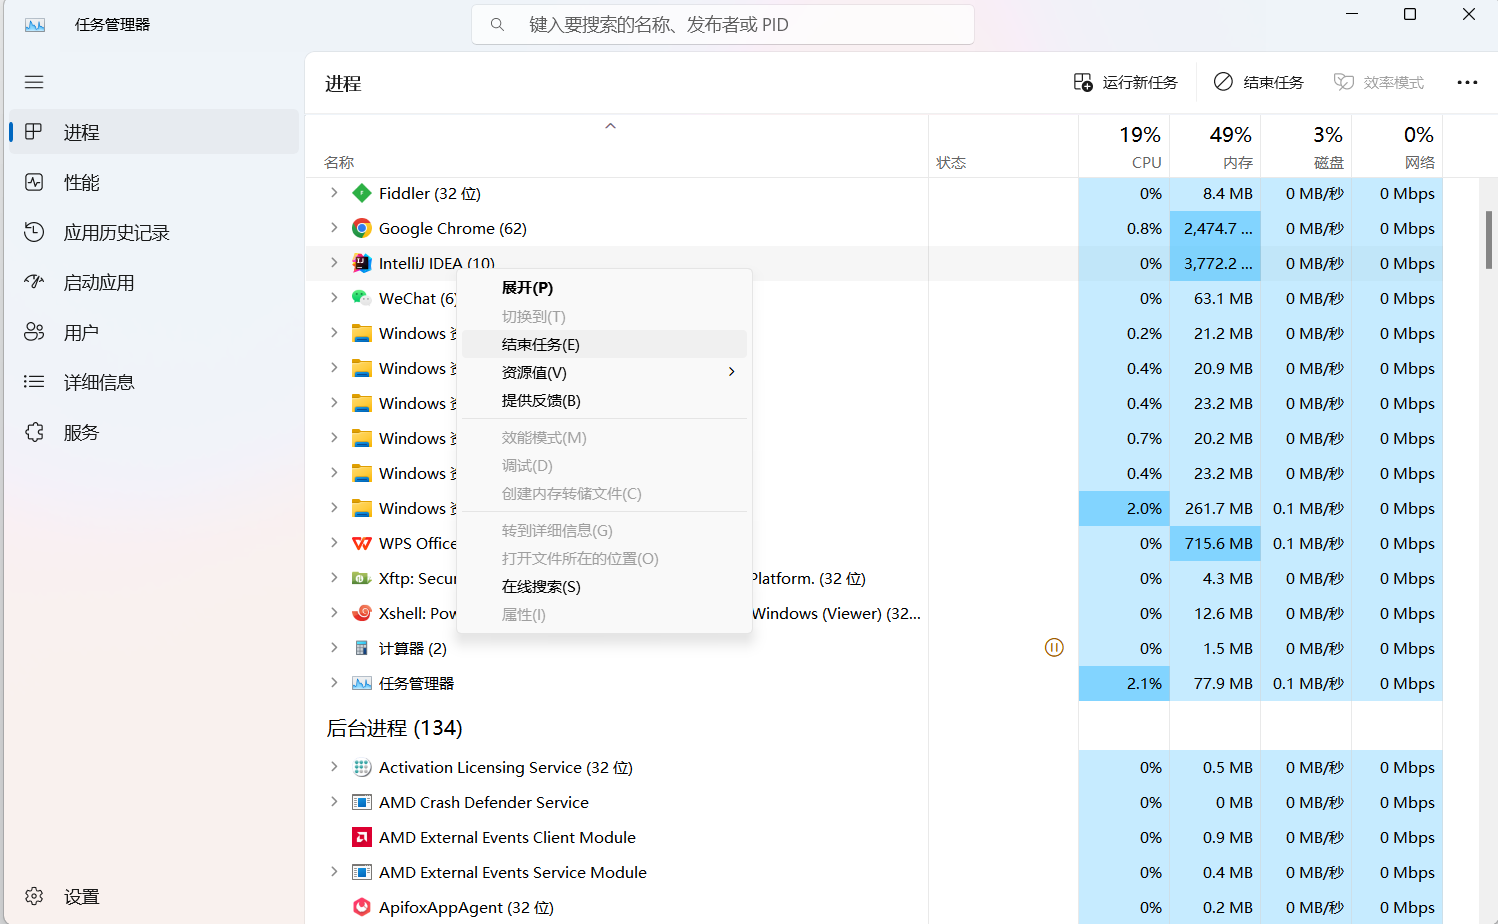Screen dimensions: 1498x924
Task: Expand AMD External Events Service Module group
Action: (x=334, y=872)
